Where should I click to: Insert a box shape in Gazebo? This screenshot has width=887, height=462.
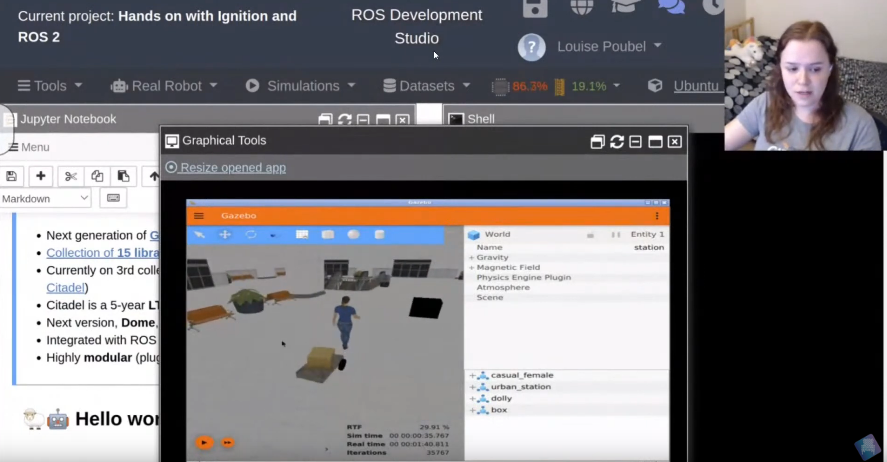click(328, 235)
